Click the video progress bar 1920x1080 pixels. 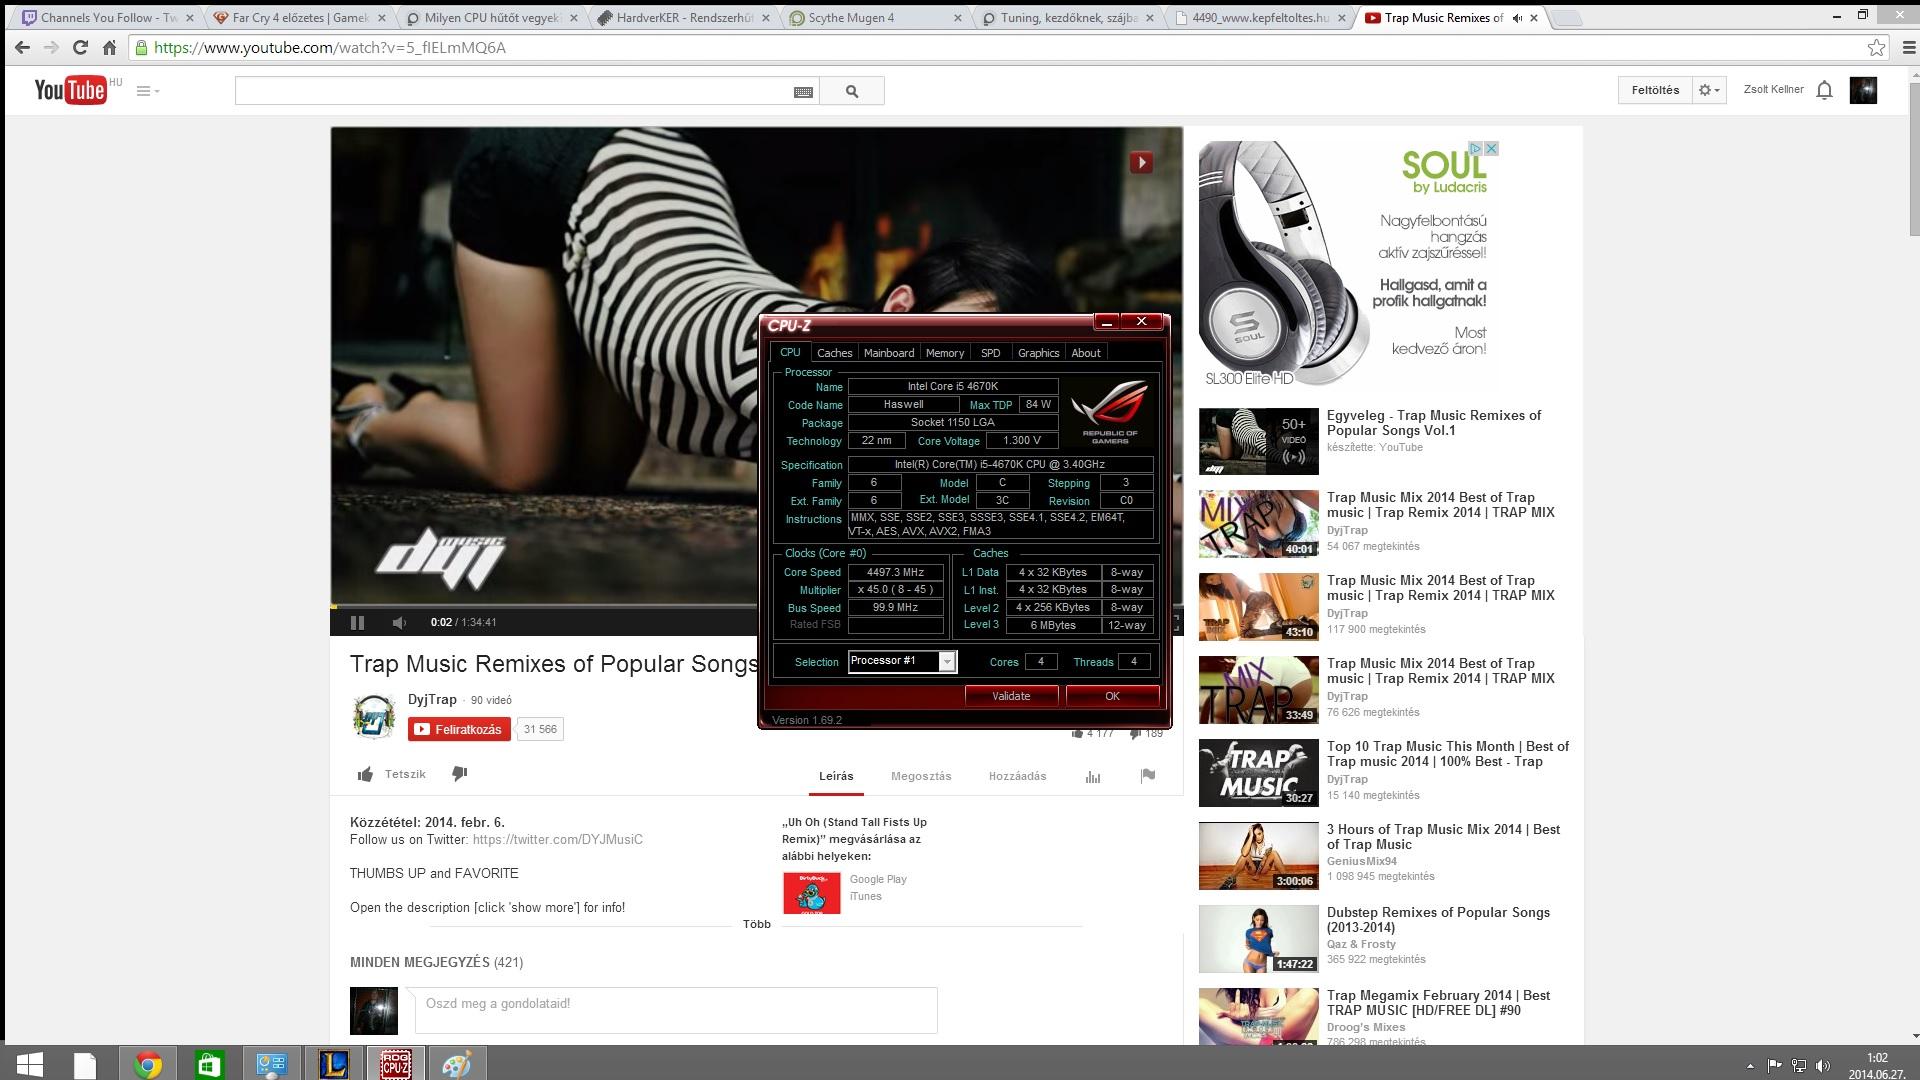click(545, 606)
